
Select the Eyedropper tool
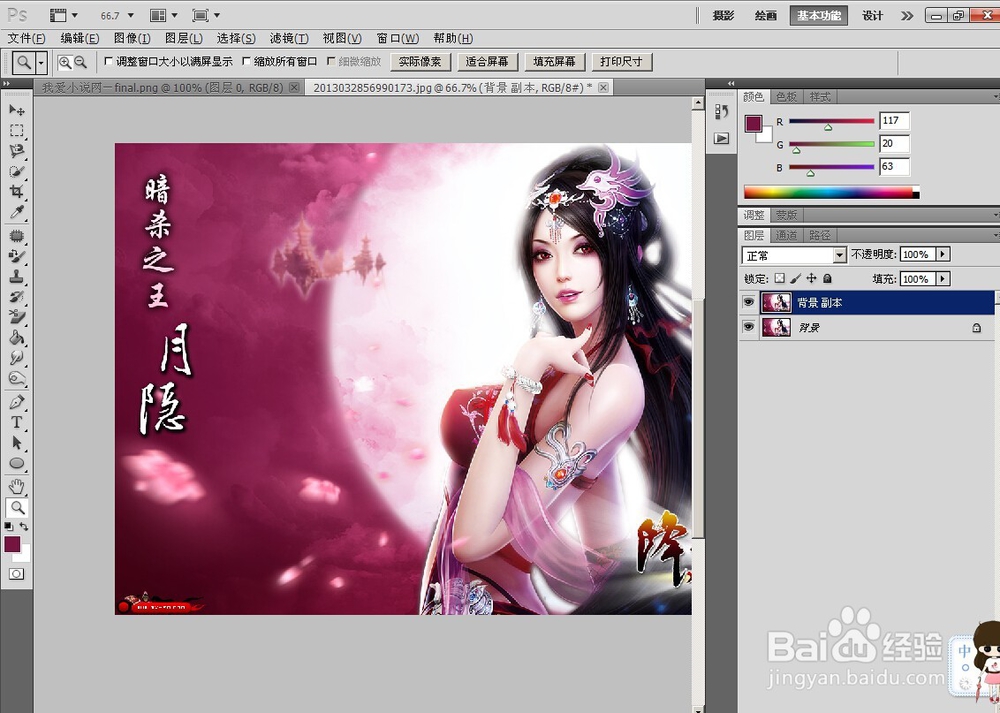point(17,212)
